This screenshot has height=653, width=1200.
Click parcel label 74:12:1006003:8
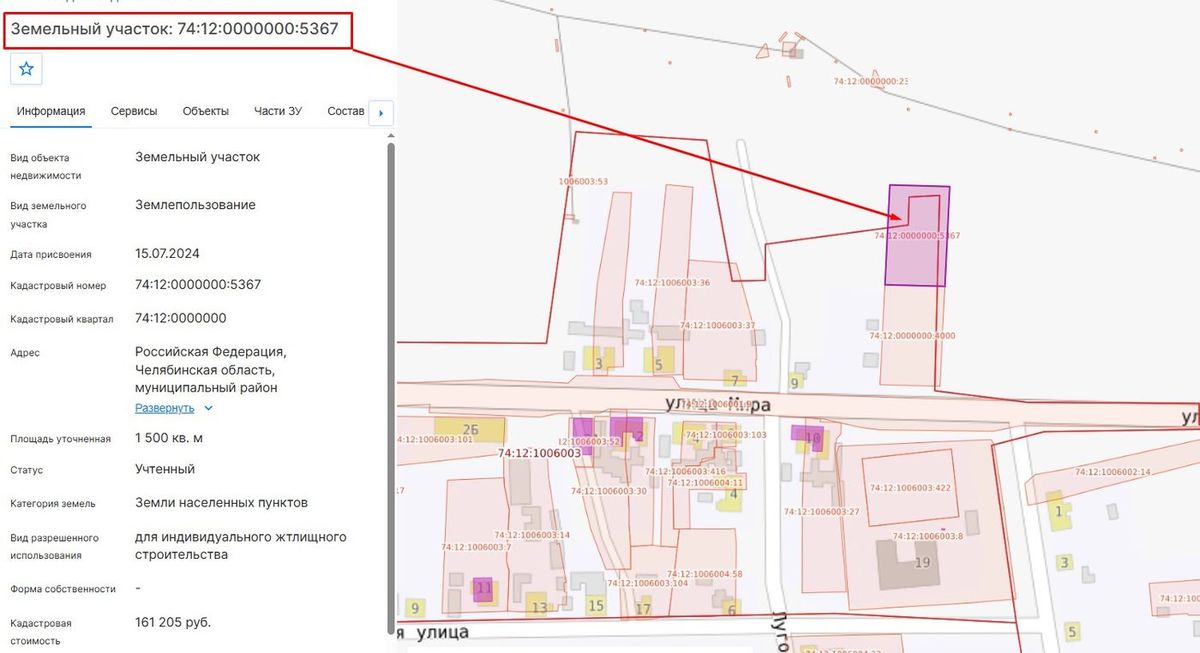click(x=926, y=536)
